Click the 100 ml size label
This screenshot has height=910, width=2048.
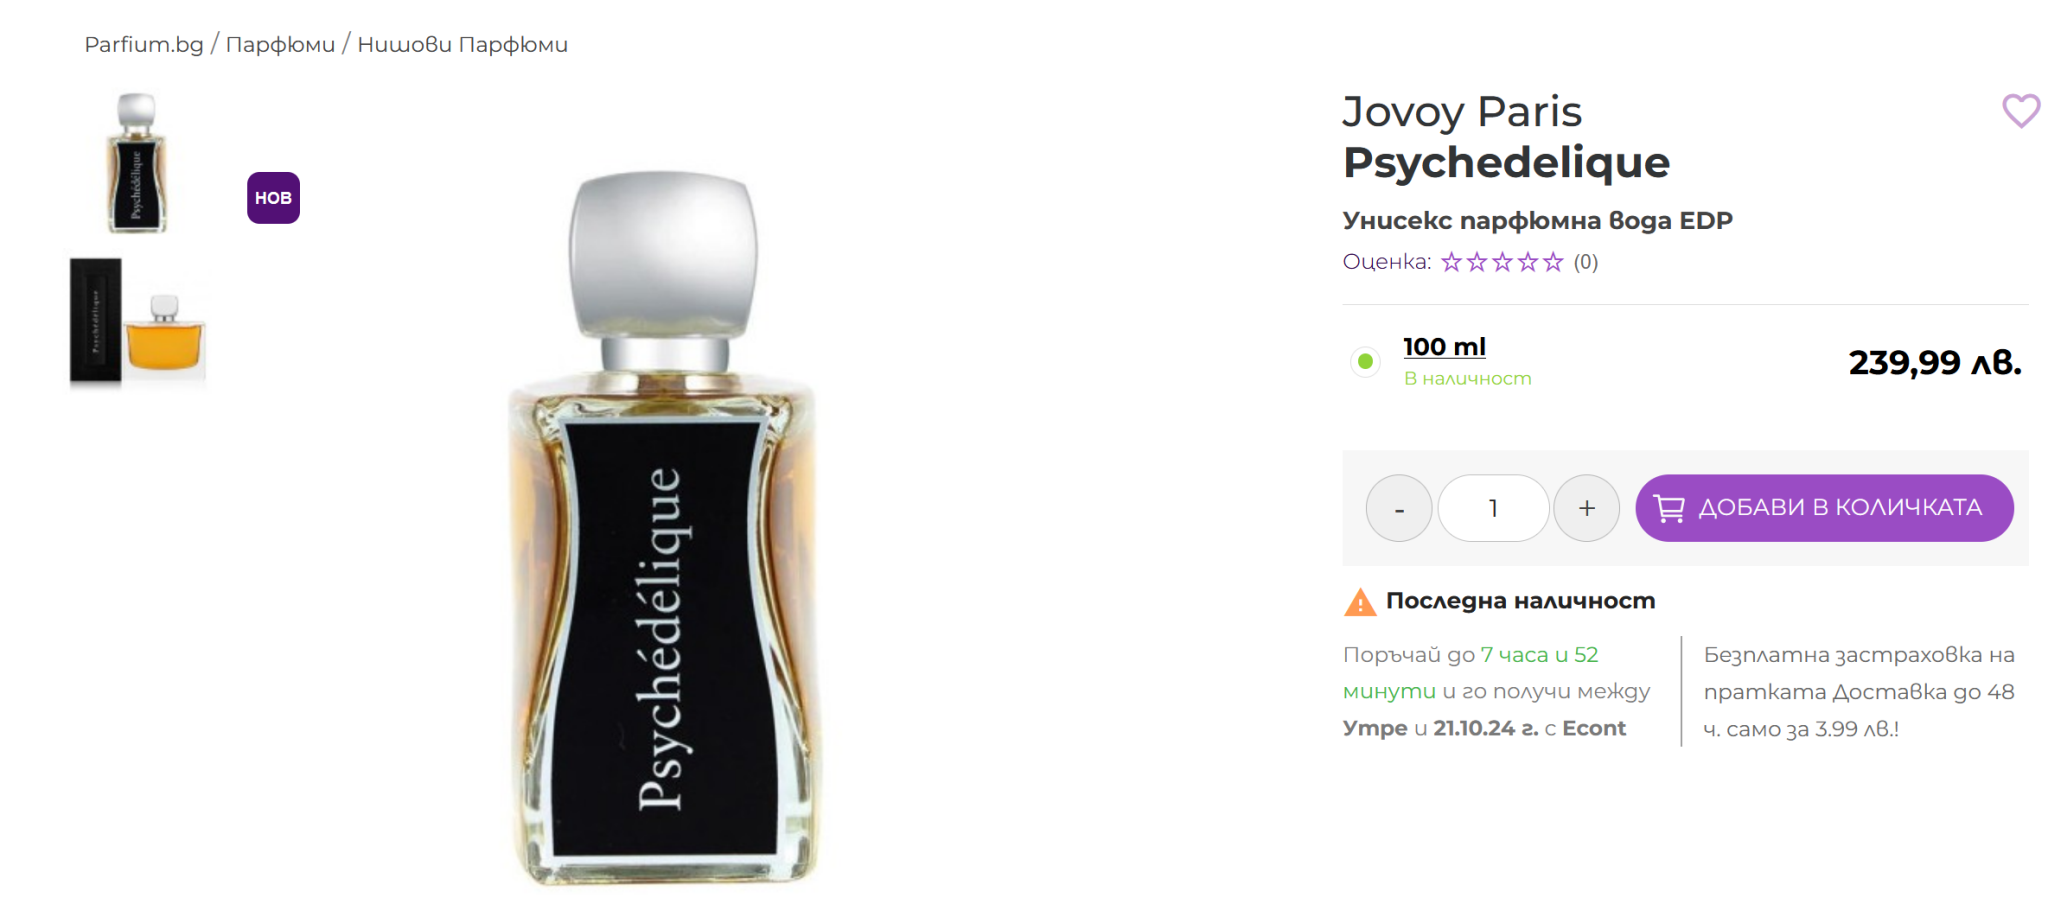1444,347
